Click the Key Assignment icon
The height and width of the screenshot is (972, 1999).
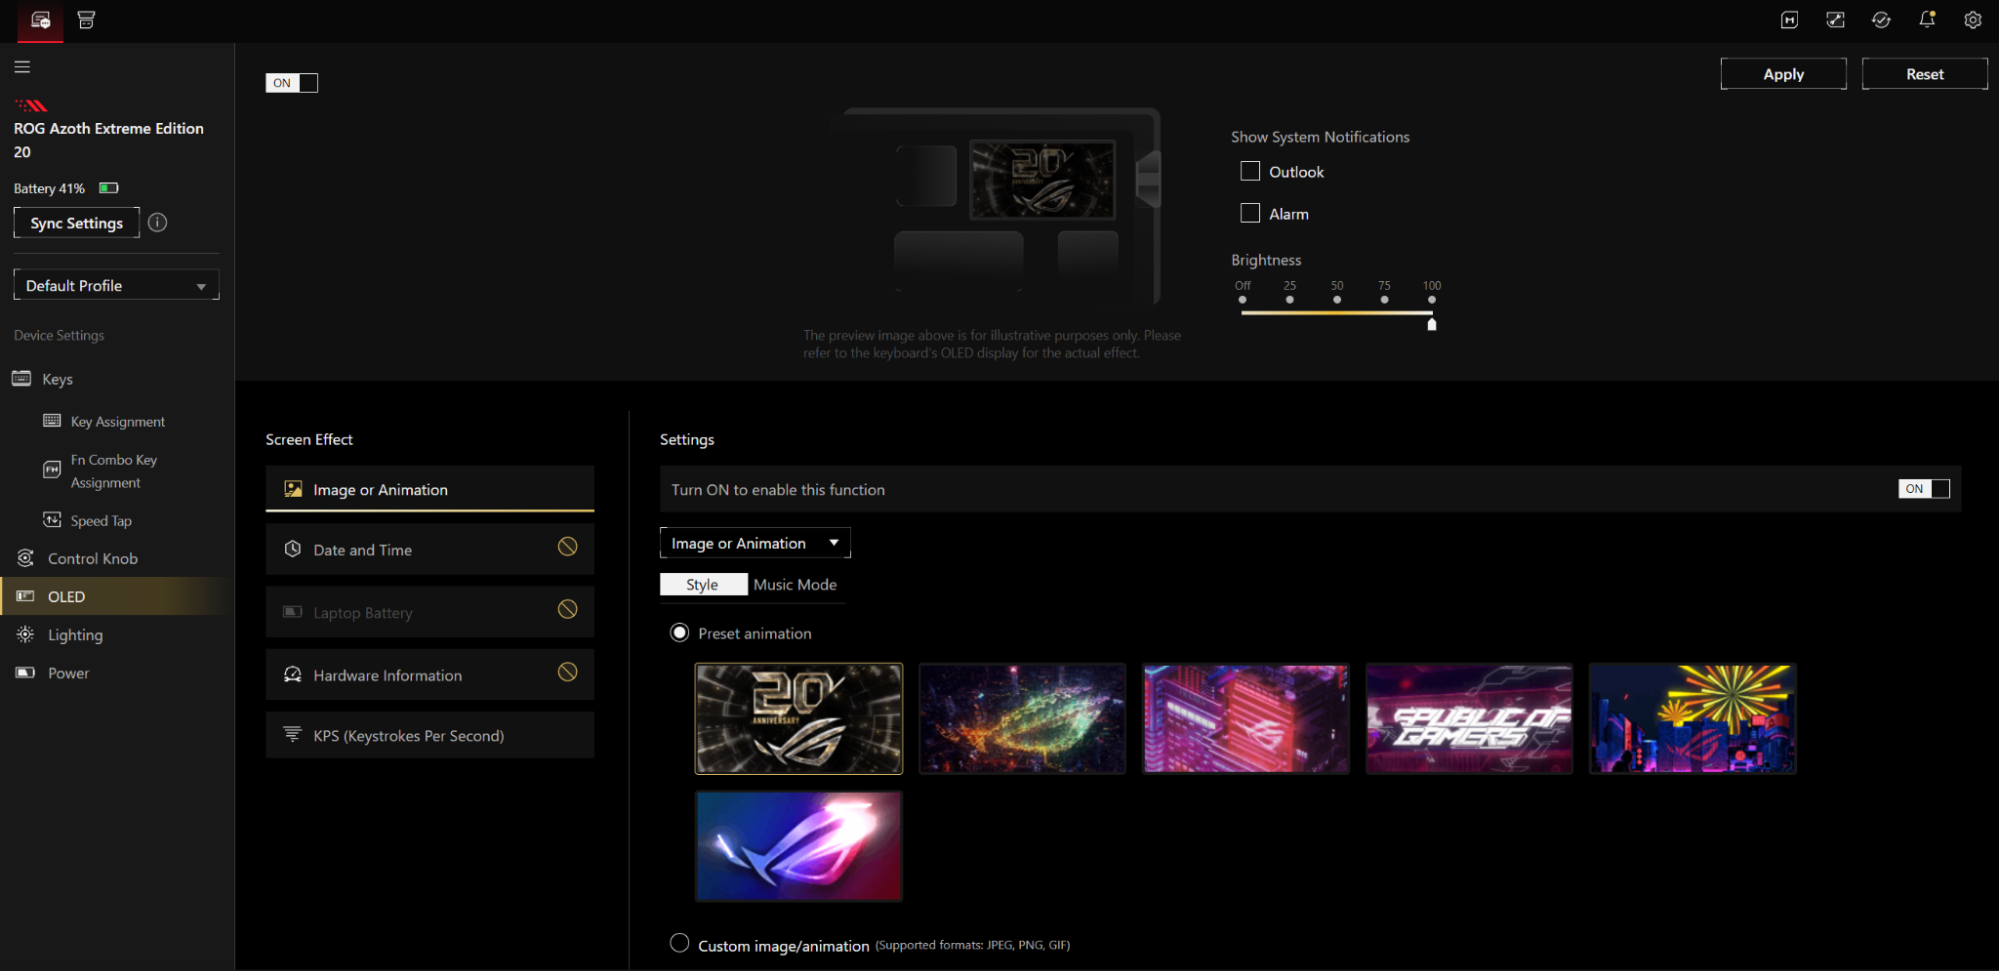point(52,421)
